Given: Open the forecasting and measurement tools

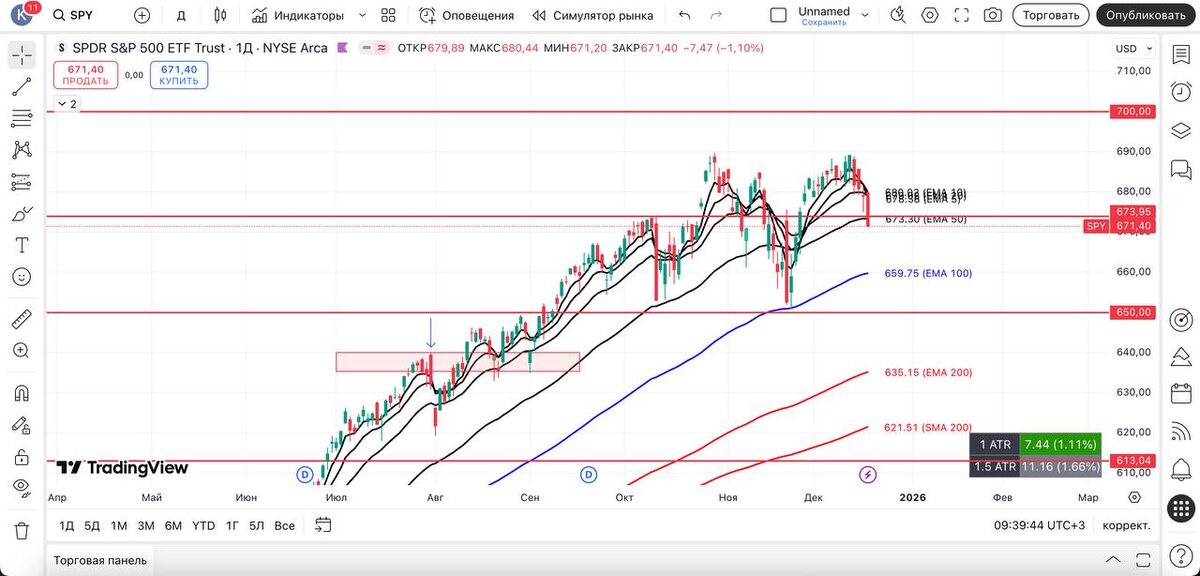Looking at the screenshot, I should [22, 182].
